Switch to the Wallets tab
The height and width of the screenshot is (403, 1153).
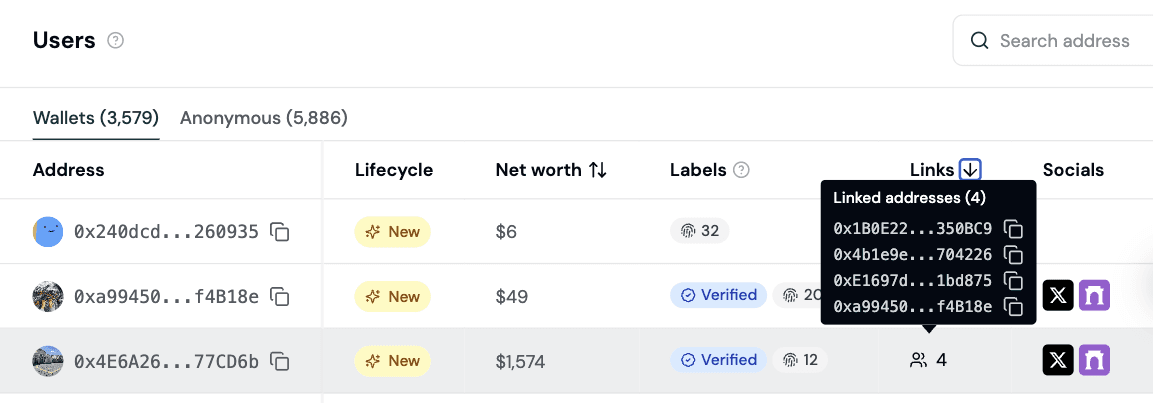(96, 118)
